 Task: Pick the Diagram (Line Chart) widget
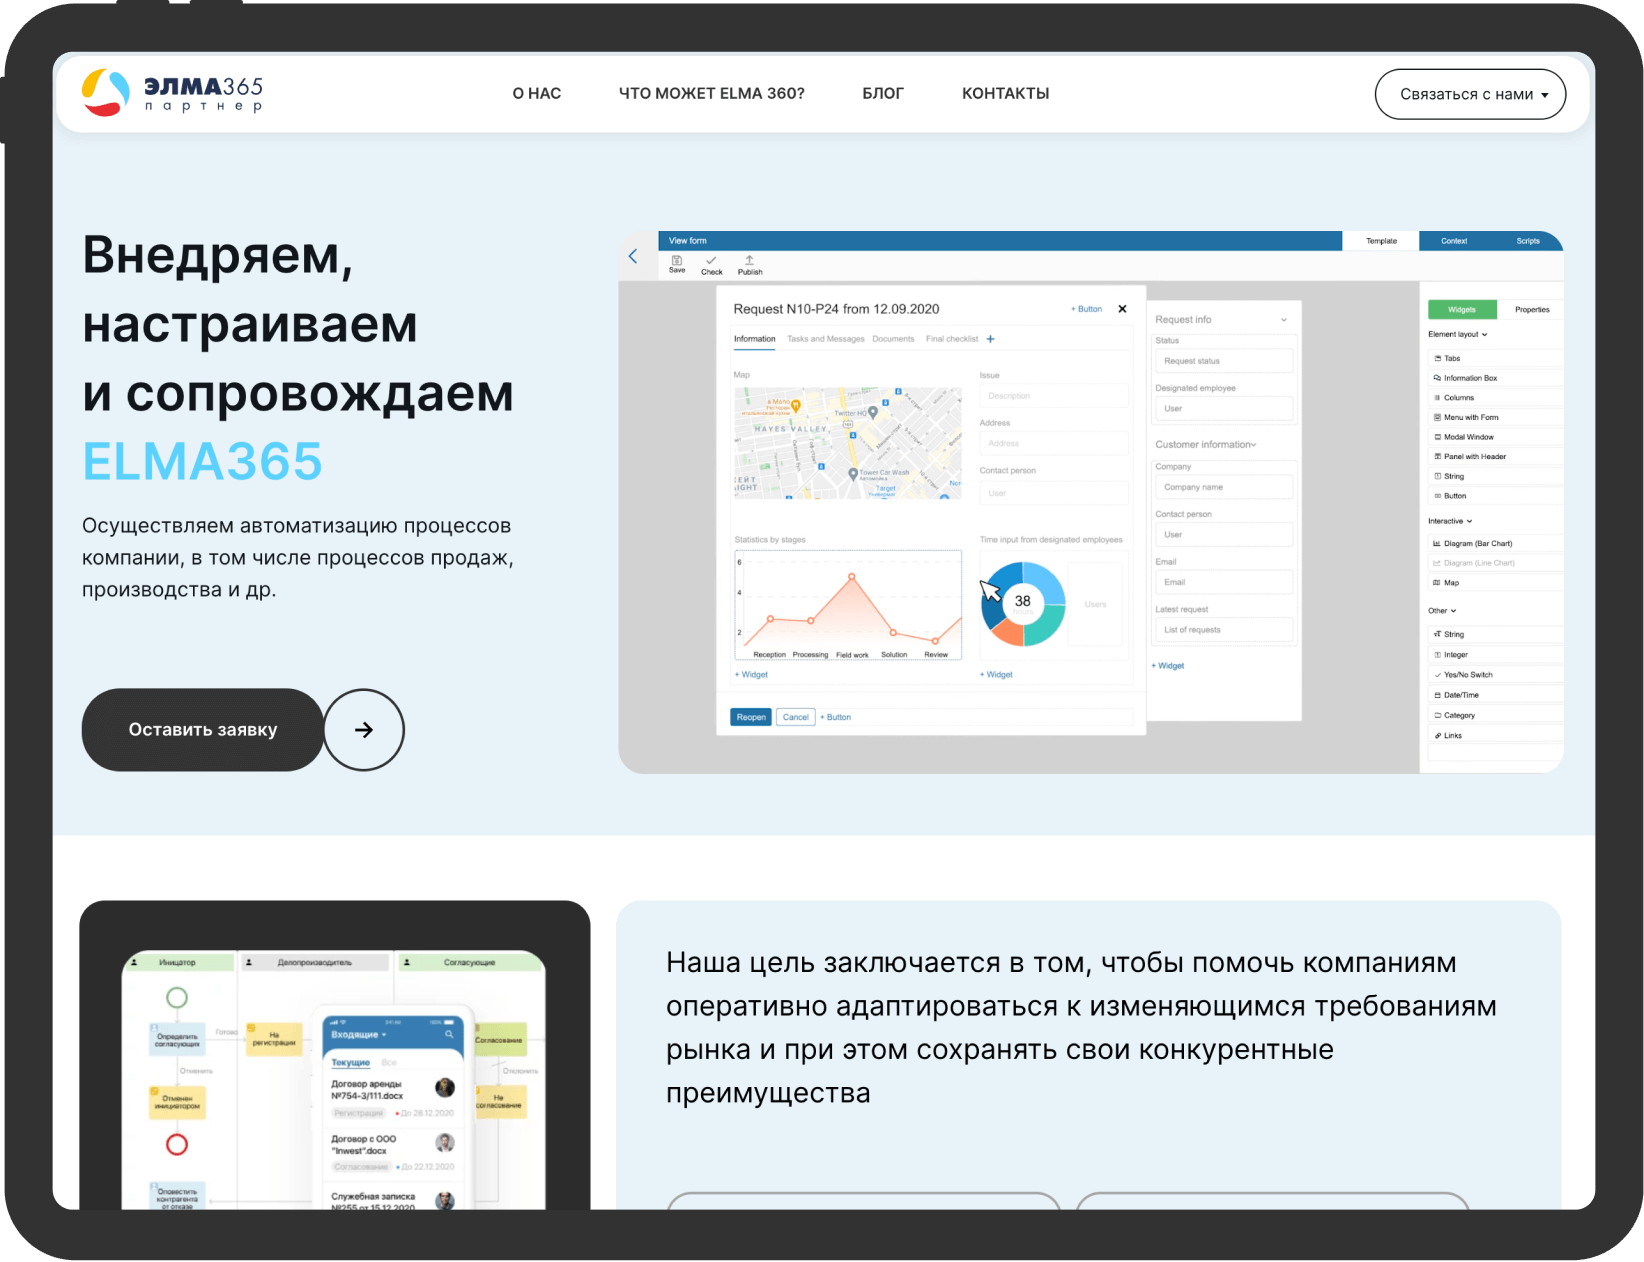(x=1496, y=563)
